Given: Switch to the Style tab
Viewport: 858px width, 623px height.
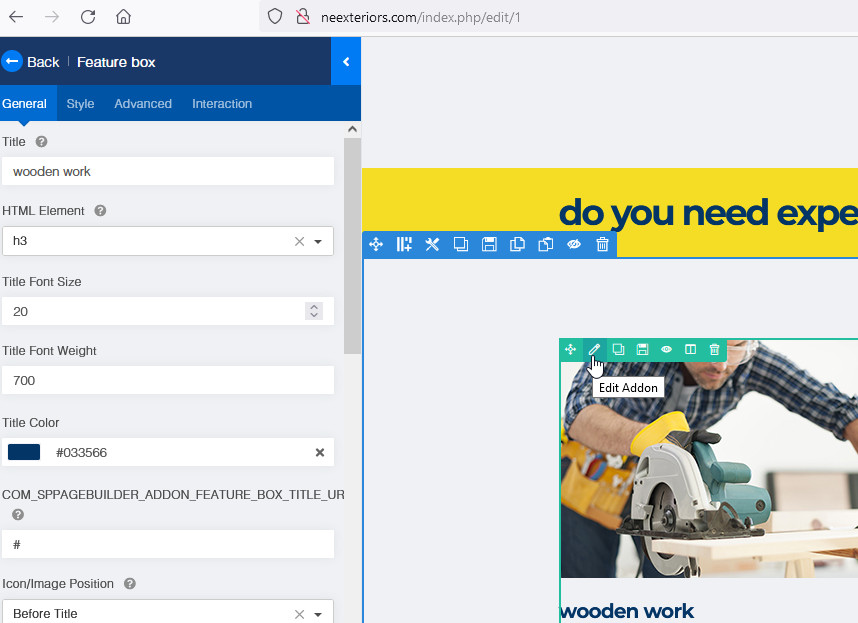Looking at the screenshot, I should click(80, 104).
